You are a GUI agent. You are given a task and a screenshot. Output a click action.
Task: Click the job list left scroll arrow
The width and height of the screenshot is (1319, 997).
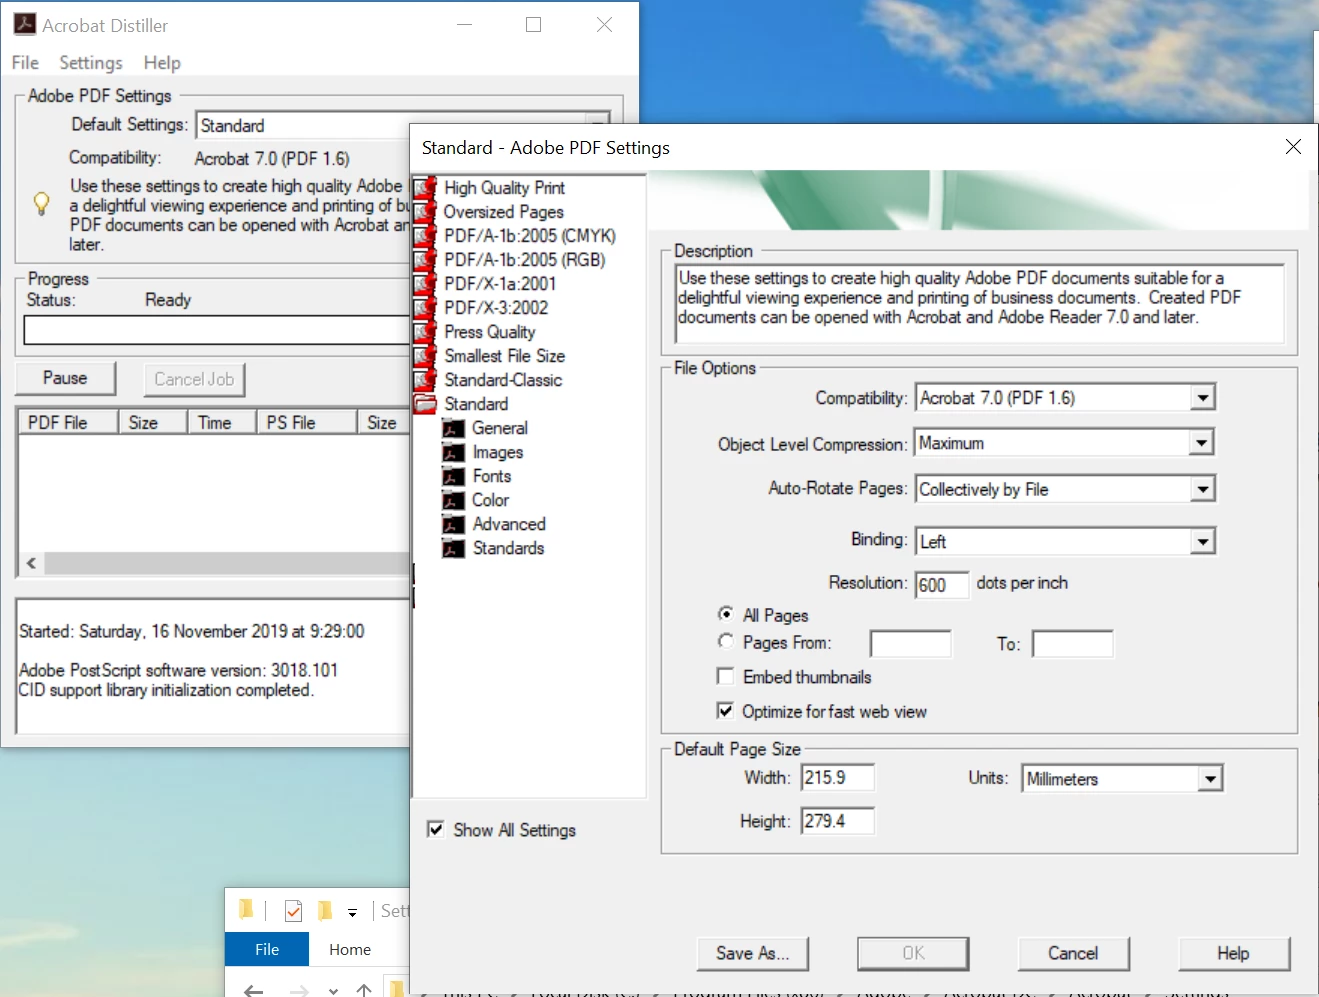pyautogui.click(x=32, y=563)
